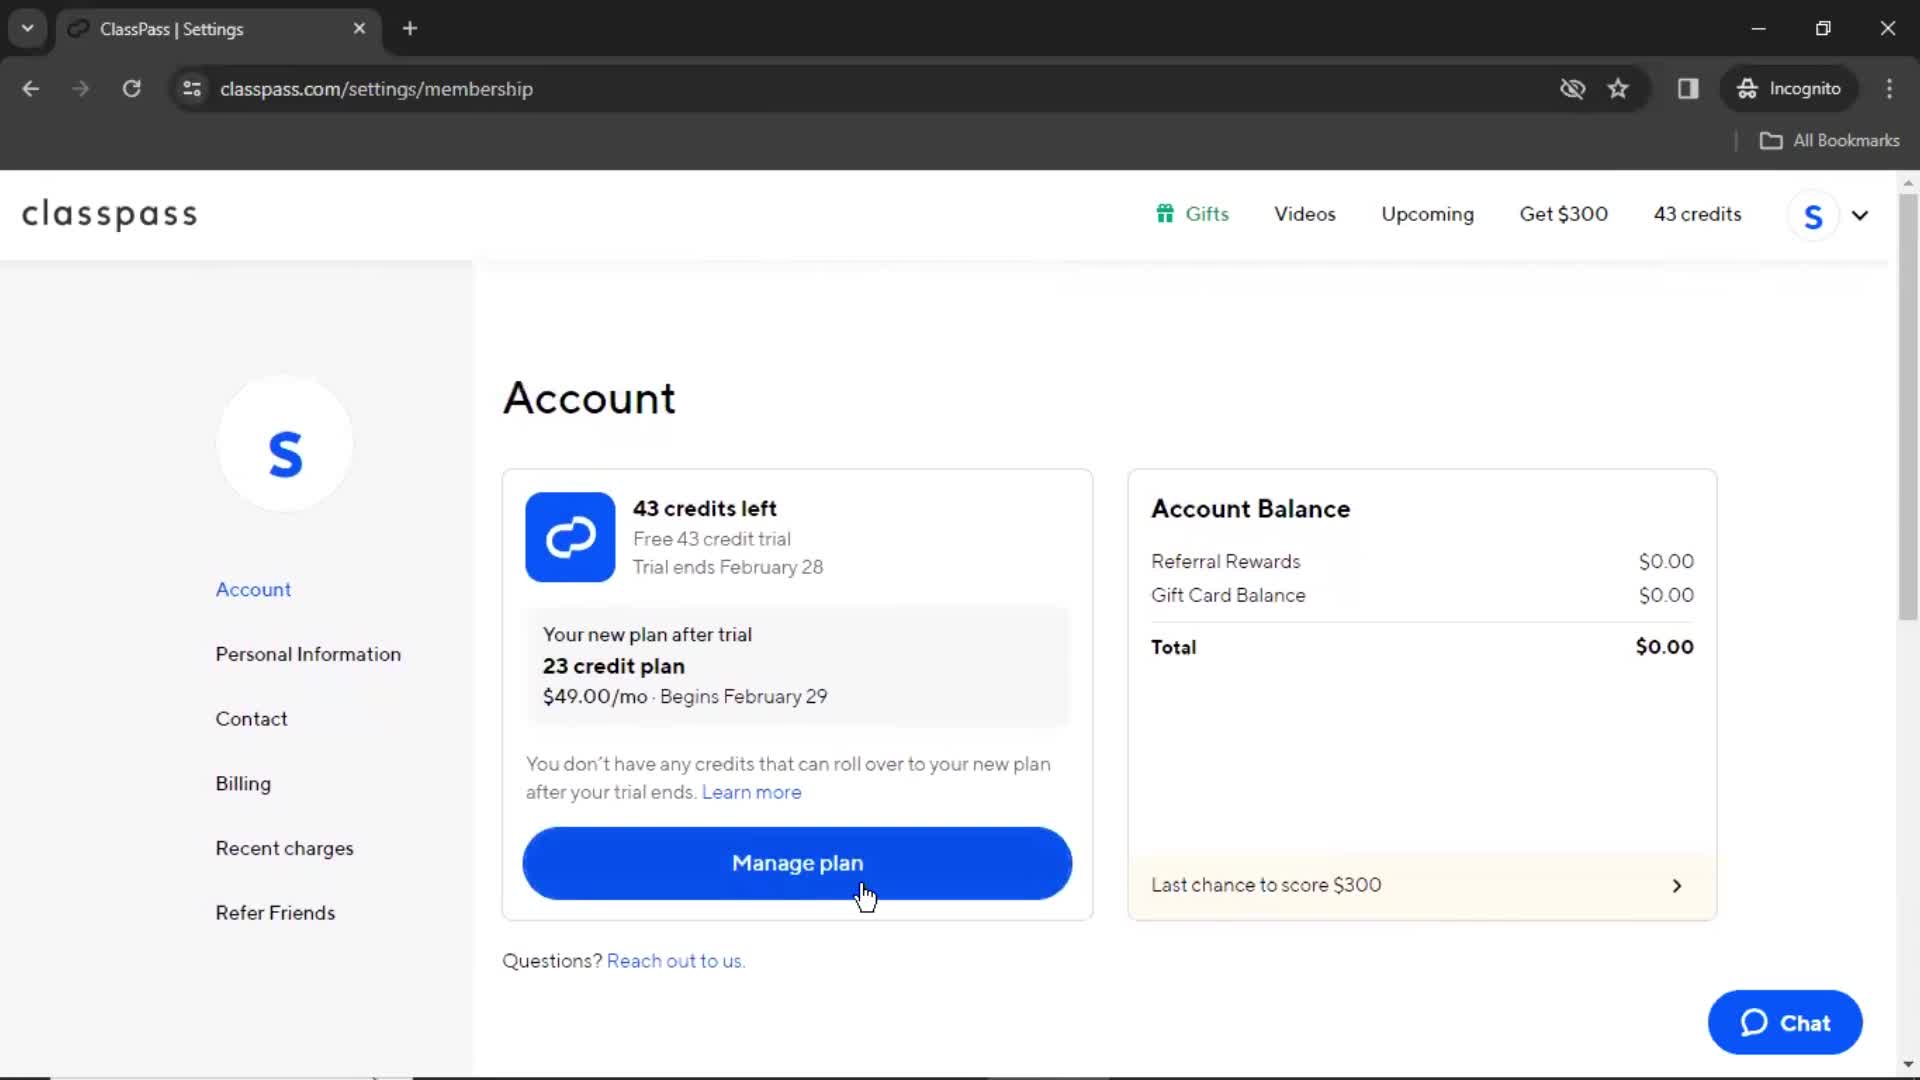
Task: Click the Get $300 offer icon
Action: pyautogui.click(x=1563, y=212)
